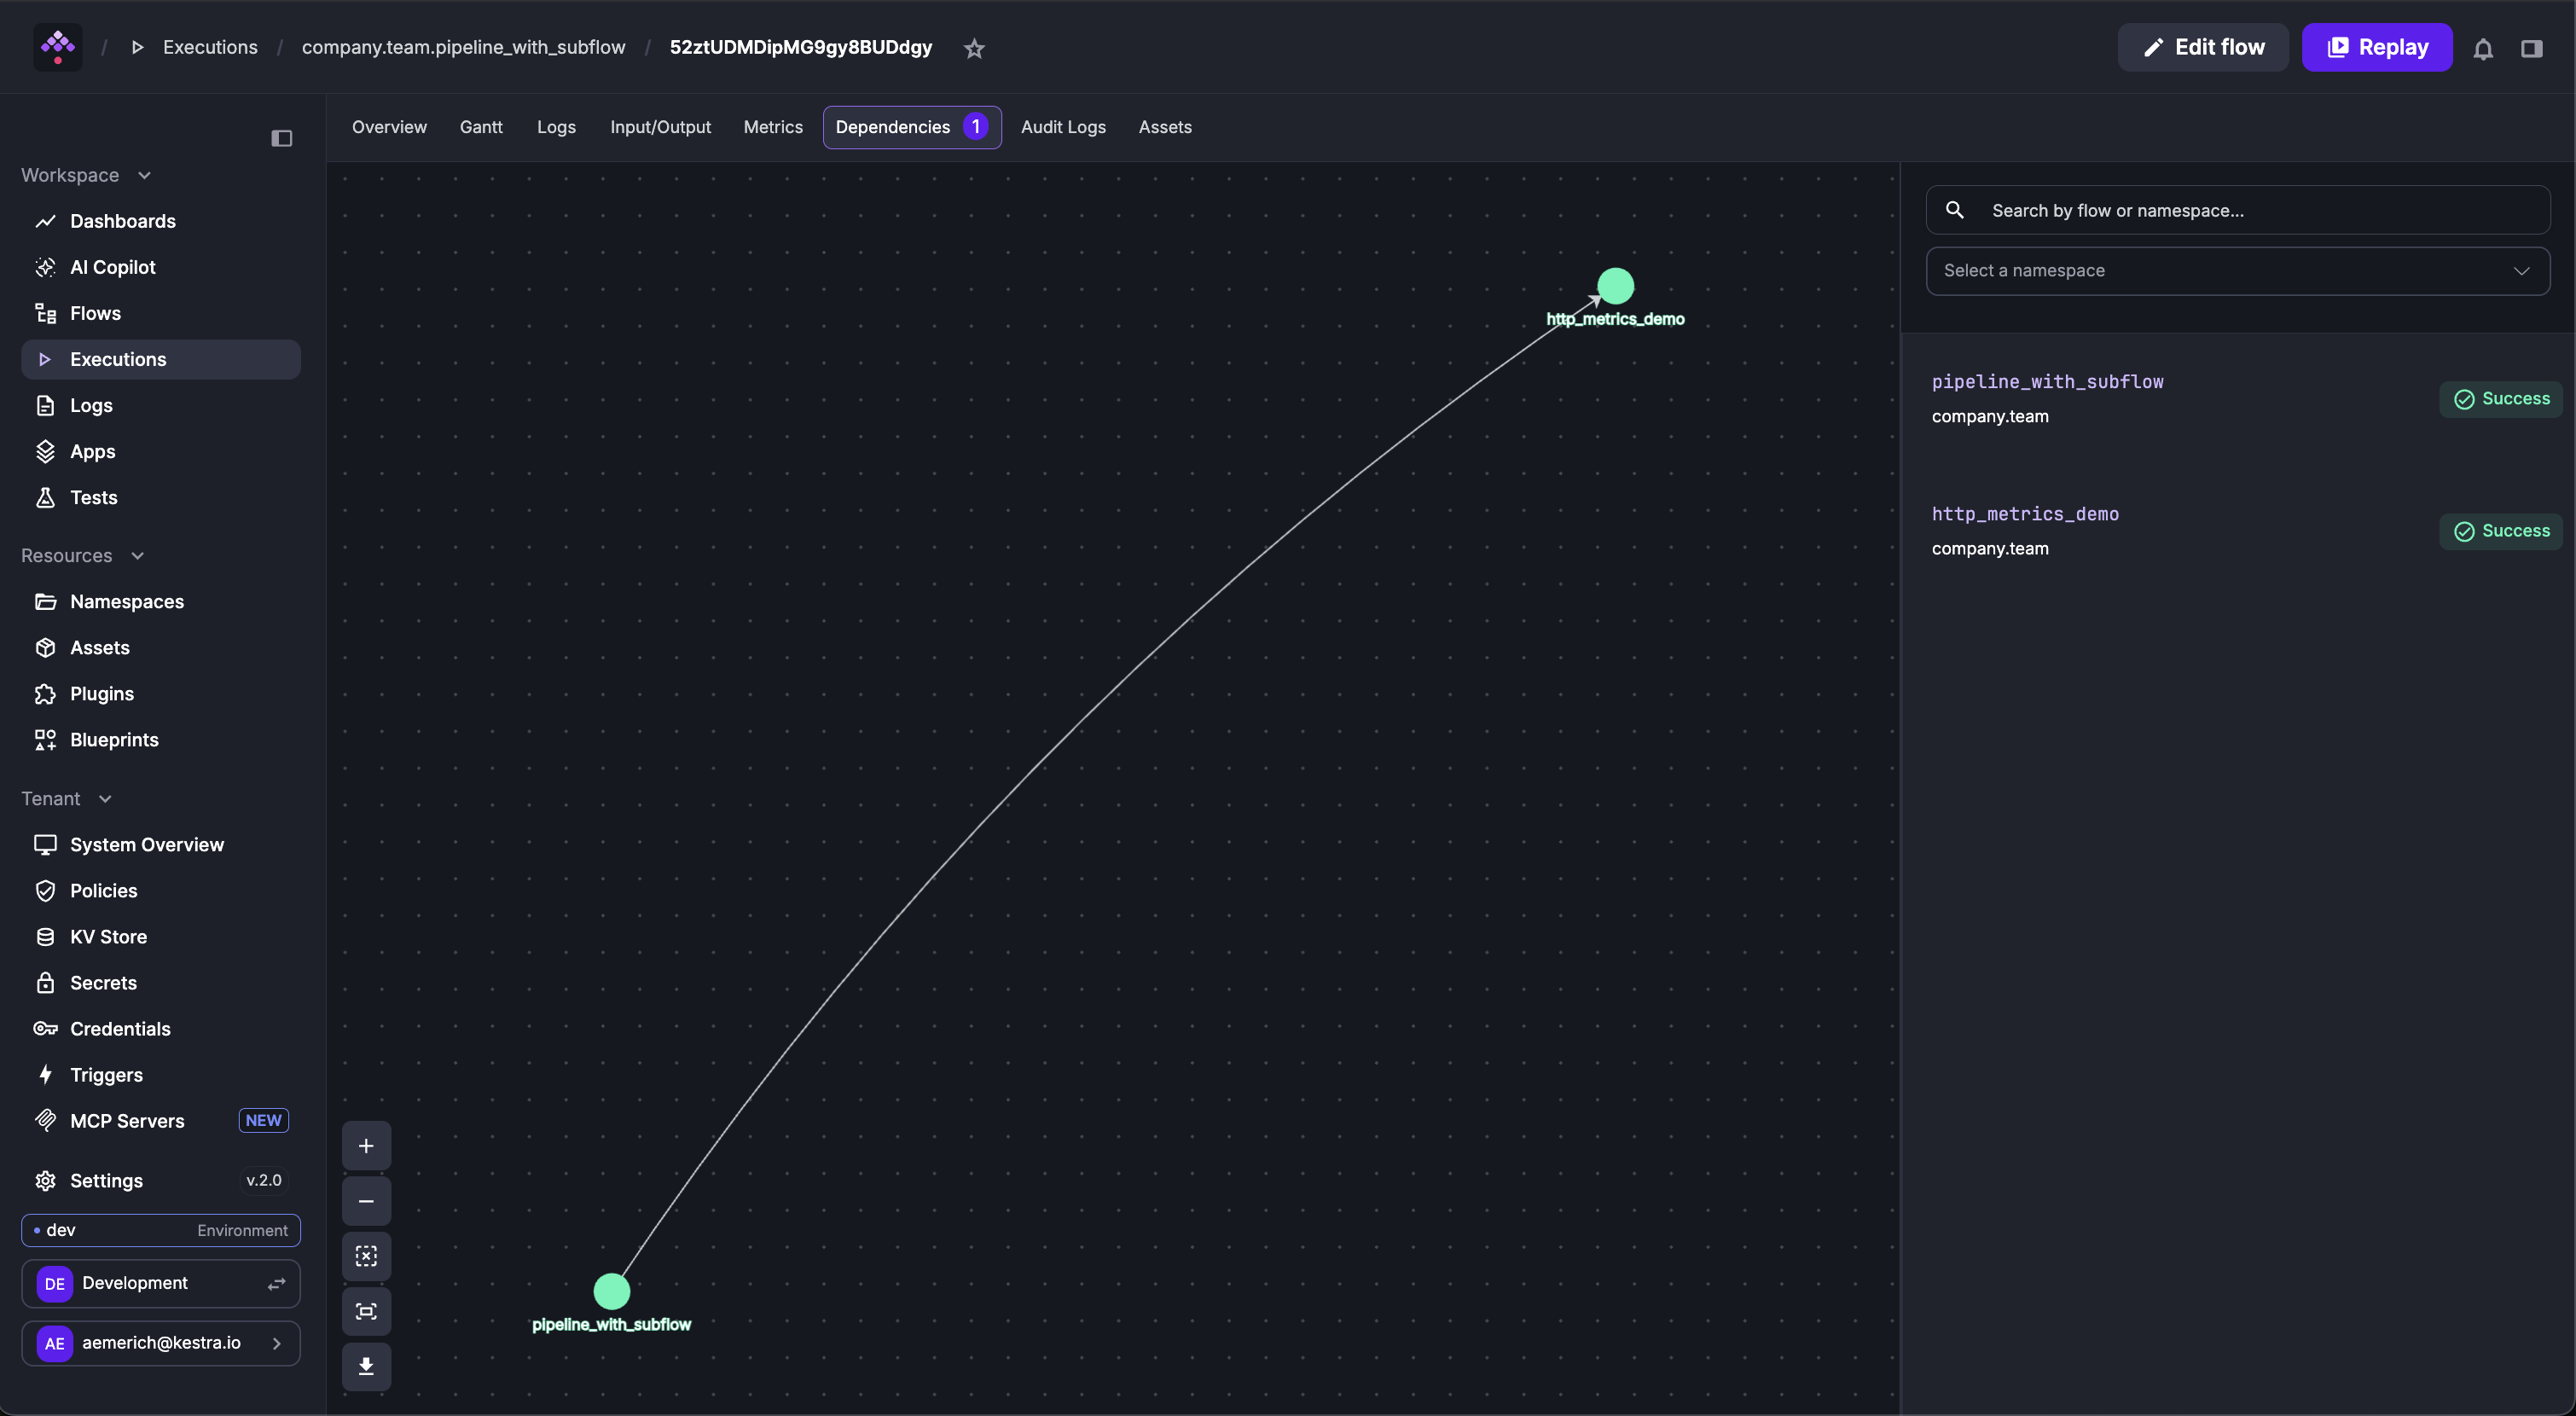Image resolution: width=2576 pixels, height=1416 pixels.
Task: Go to Flows
Action: 160,313
